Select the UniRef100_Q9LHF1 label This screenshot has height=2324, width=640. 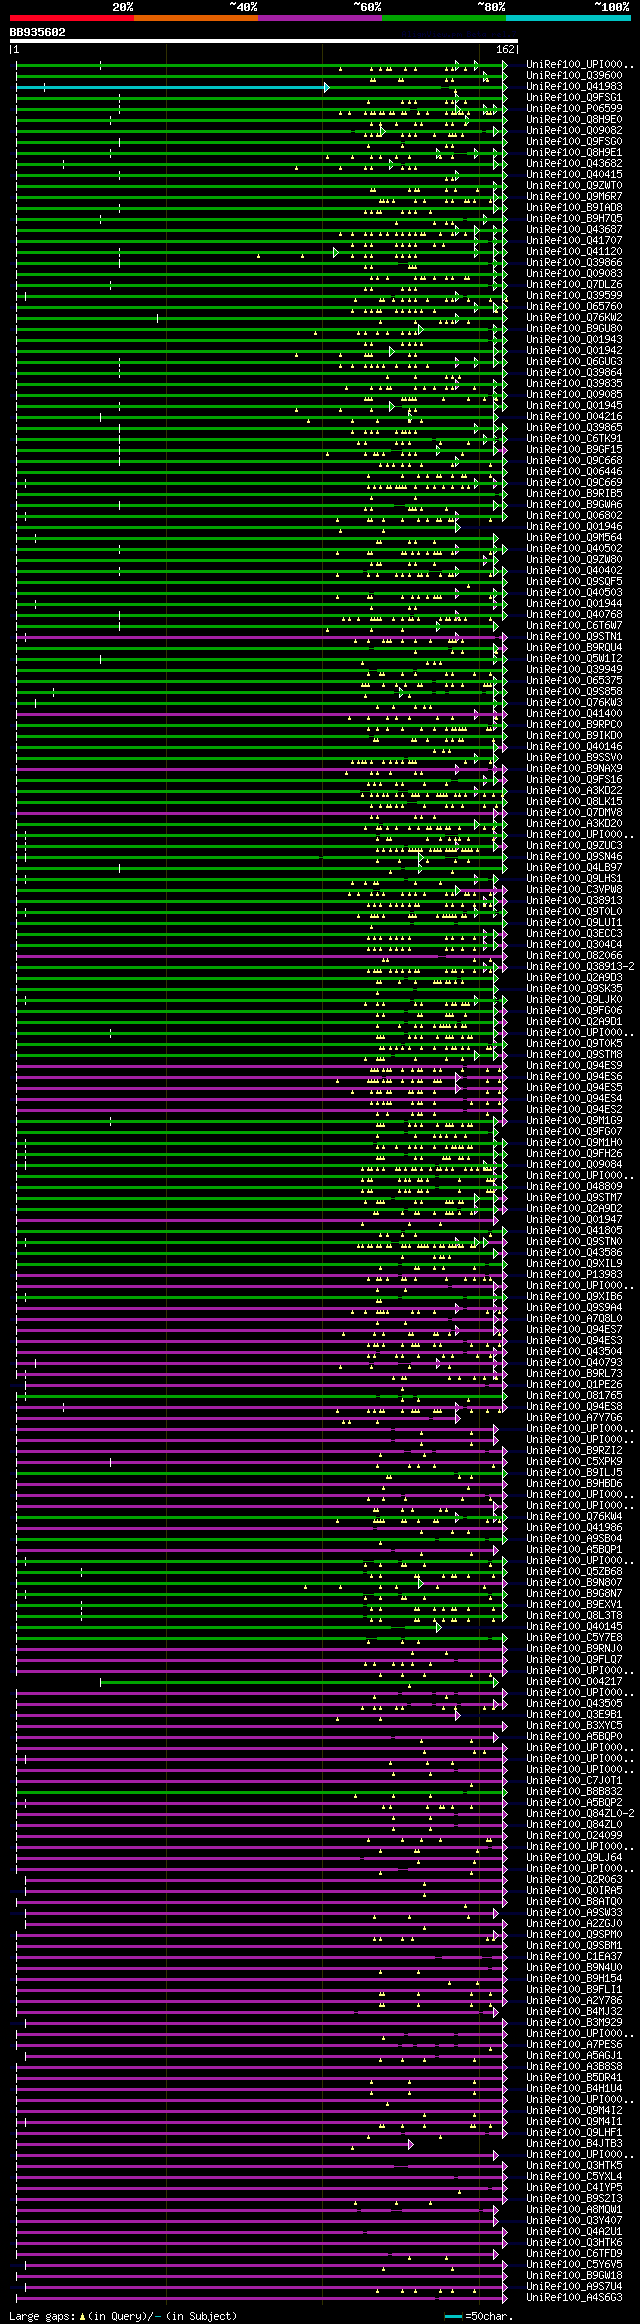pos(574,2133)
